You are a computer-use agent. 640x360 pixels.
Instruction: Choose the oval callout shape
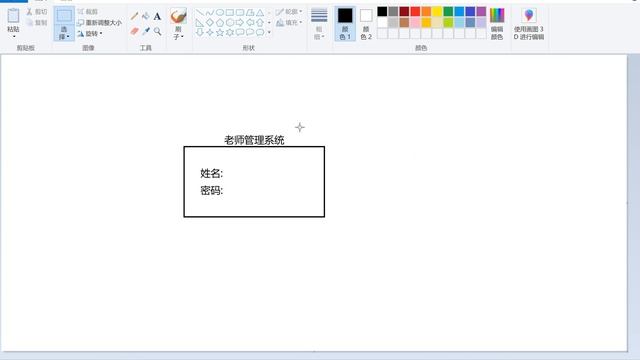250,32
